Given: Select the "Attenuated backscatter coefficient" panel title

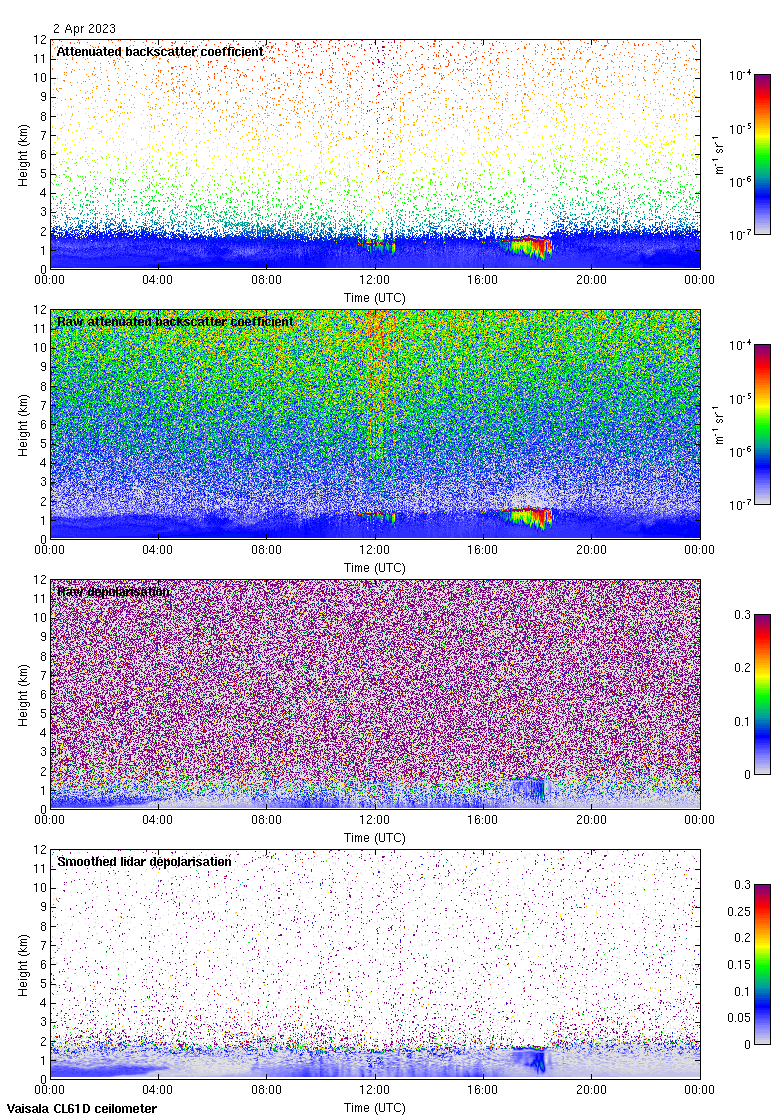Looking at the screenshot, I should [160, 51].
